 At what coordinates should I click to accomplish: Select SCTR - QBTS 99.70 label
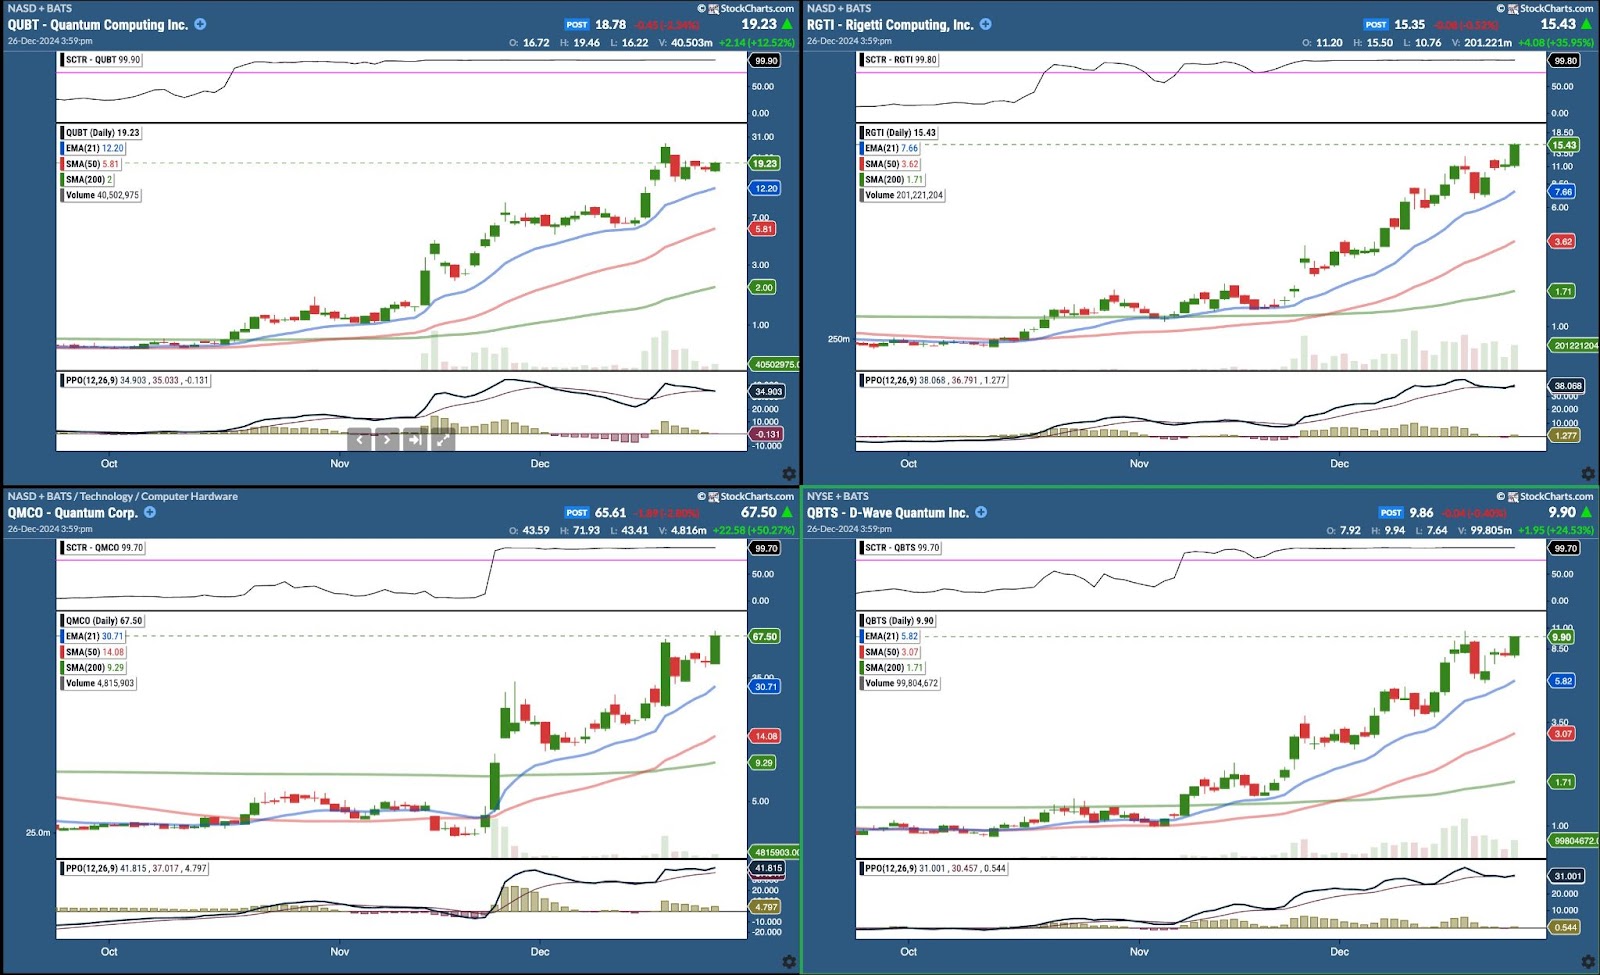pyautogui.click(x=902, y=548)
